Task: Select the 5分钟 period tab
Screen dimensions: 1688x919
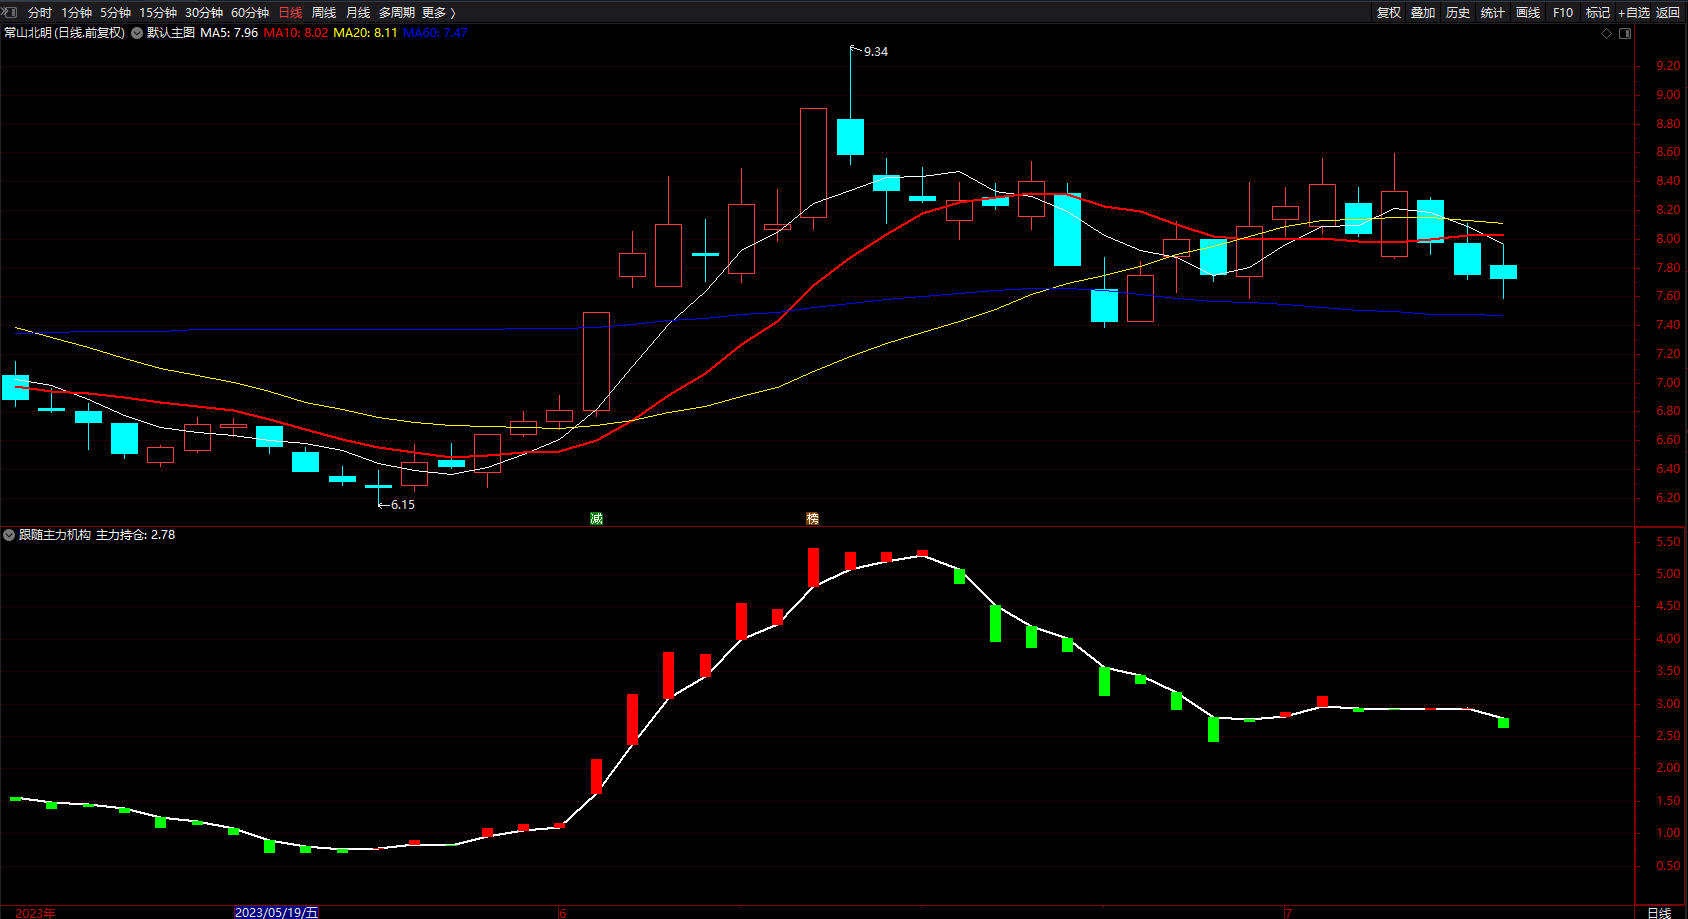Action: click(x=115, y=13)
